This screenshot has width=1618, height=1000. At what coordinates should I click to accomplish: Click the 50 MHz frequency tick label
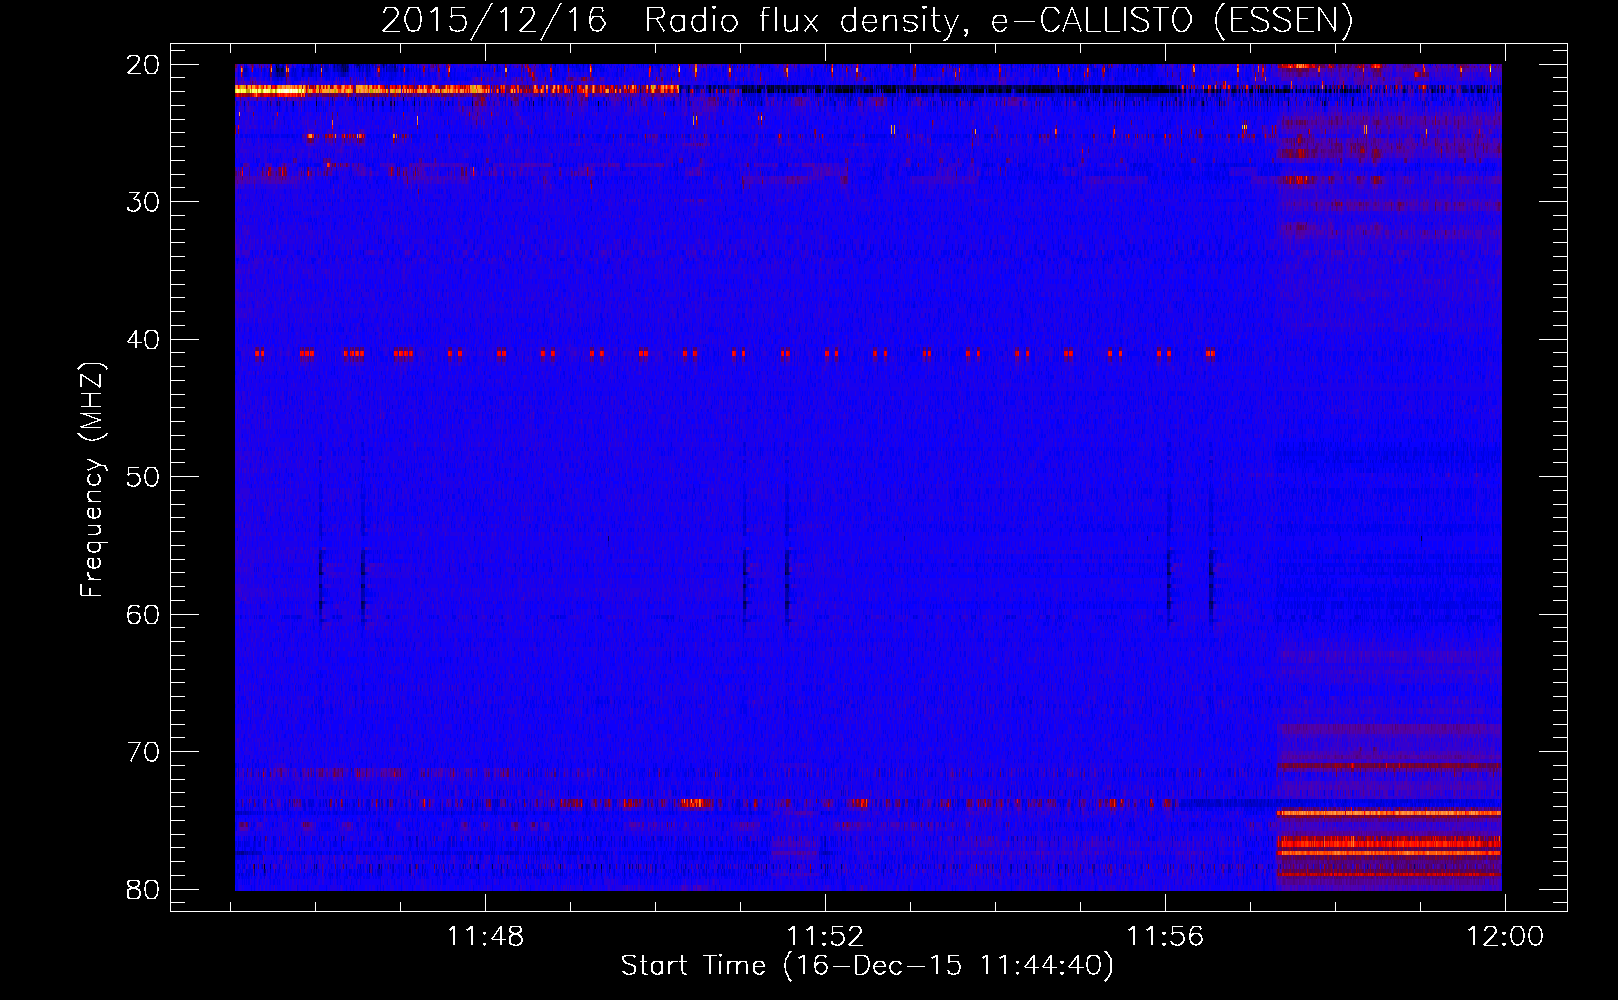144,477
